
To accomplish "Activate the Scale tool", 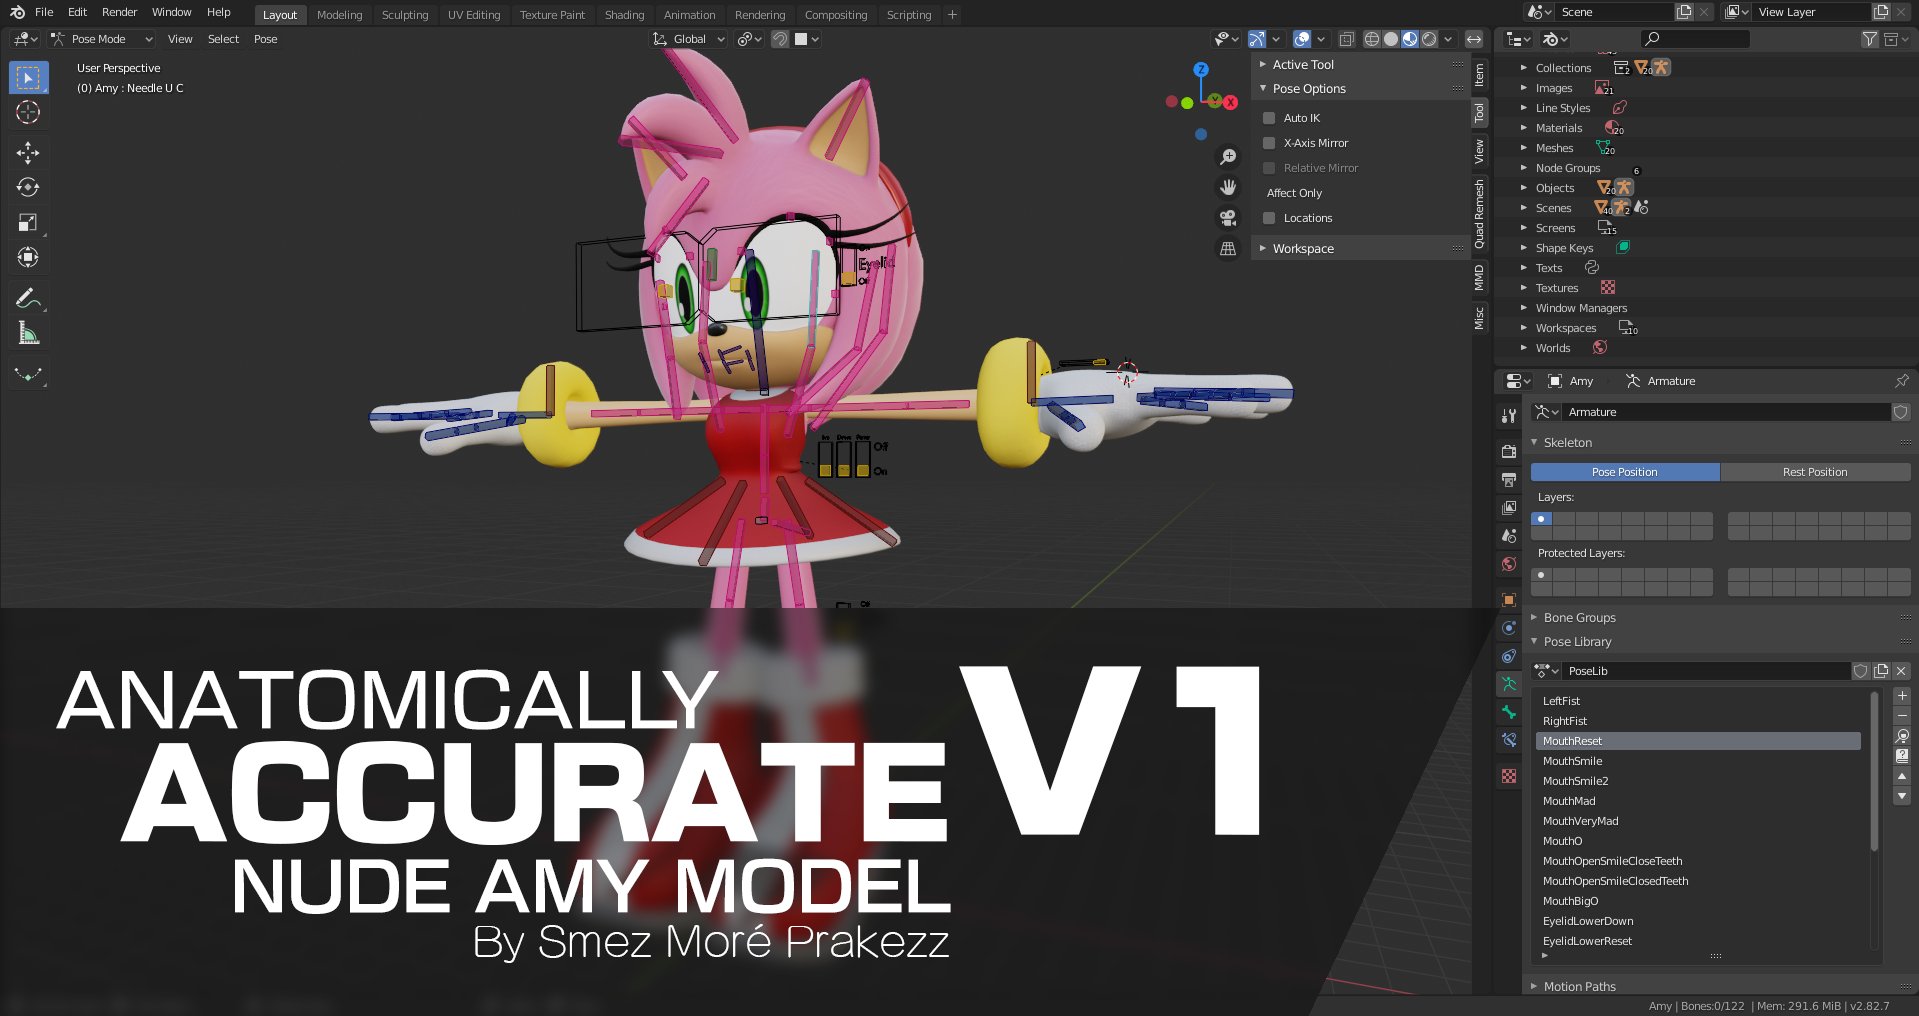I will point(28,222).
